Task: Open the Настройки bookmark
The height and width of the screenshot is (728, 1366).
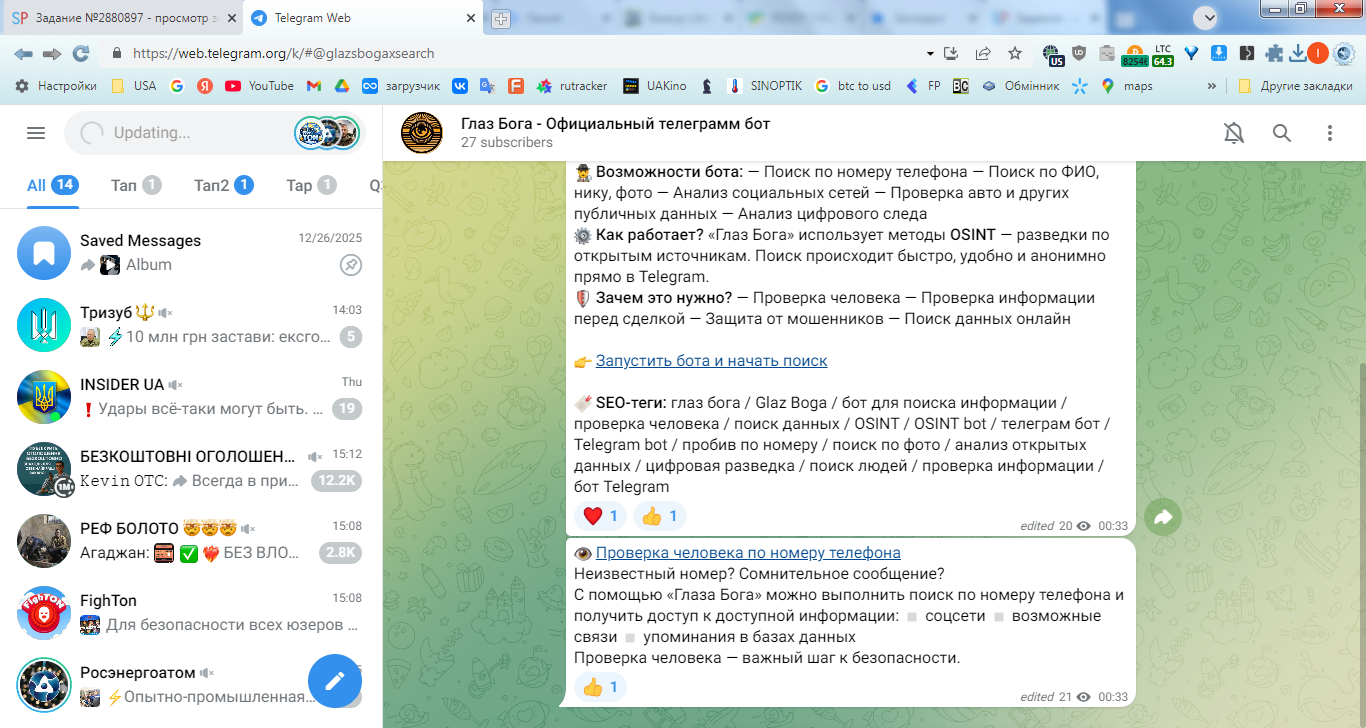Action: pyautogui.click(x=56, y=86)
